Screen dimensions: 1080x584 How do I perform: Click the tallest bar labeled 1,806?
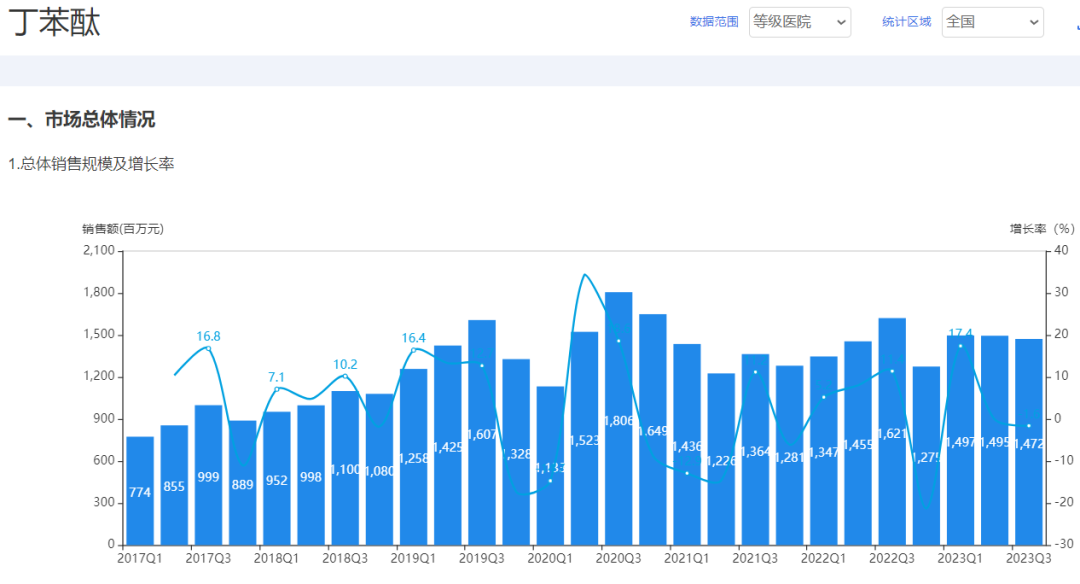point(619,419)
